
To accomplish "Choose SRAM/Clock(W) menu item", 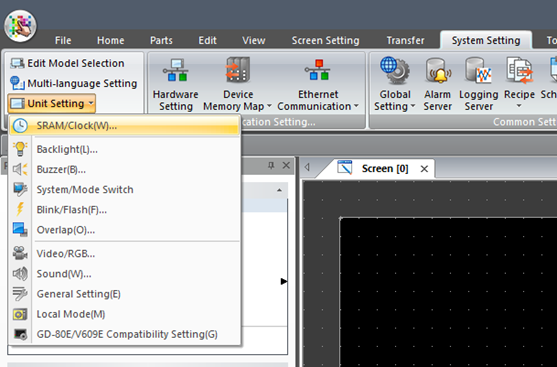I will [124, 125].
